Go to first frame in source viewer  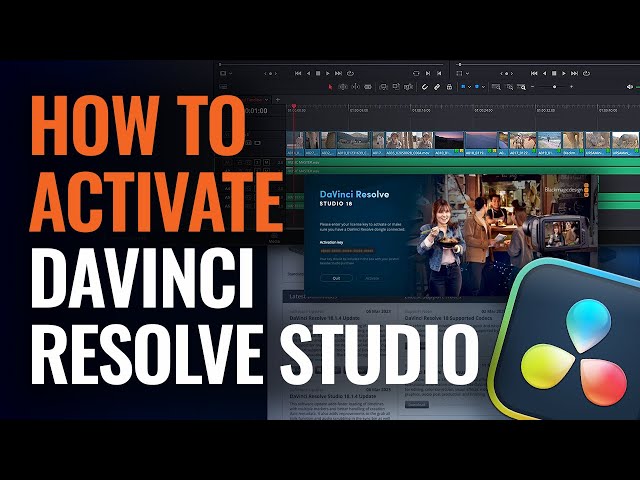pos(298,73)
